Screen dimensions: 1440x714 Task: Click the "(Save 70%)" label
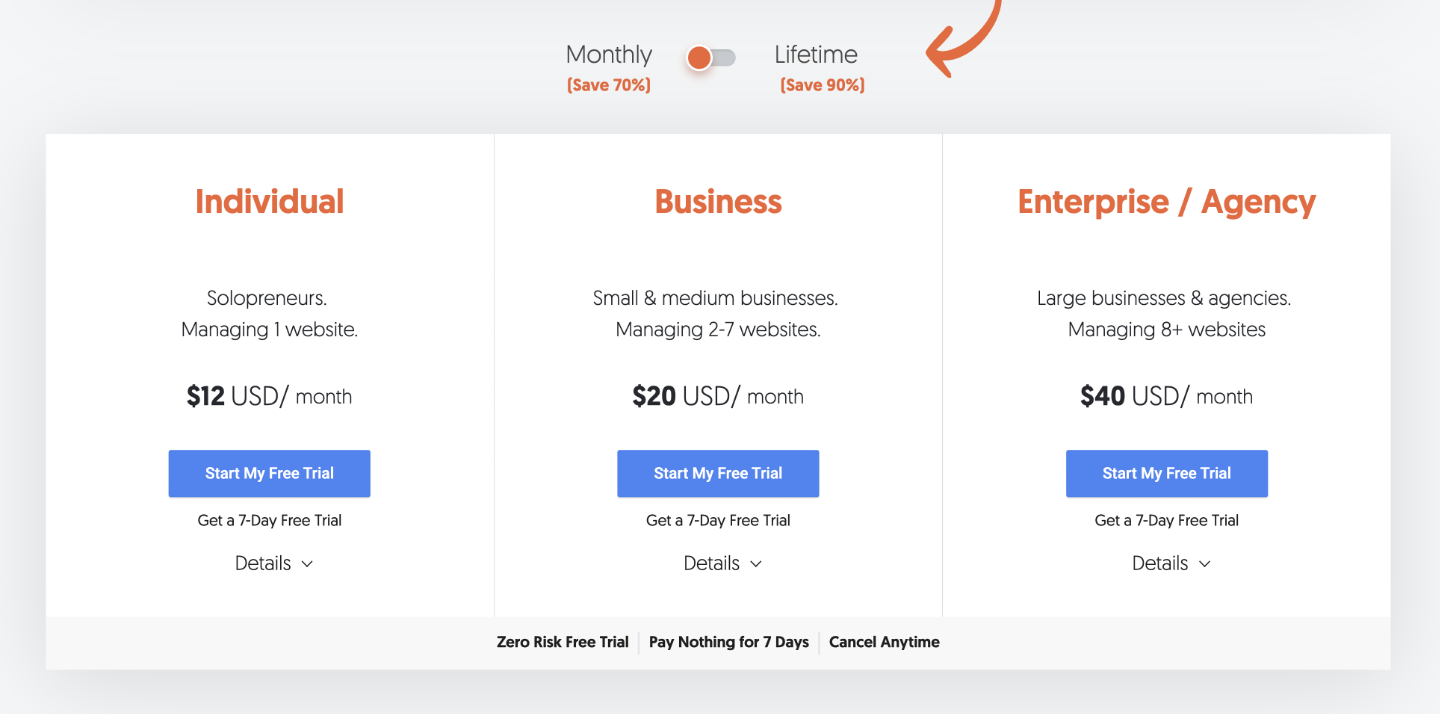[608, 86]
